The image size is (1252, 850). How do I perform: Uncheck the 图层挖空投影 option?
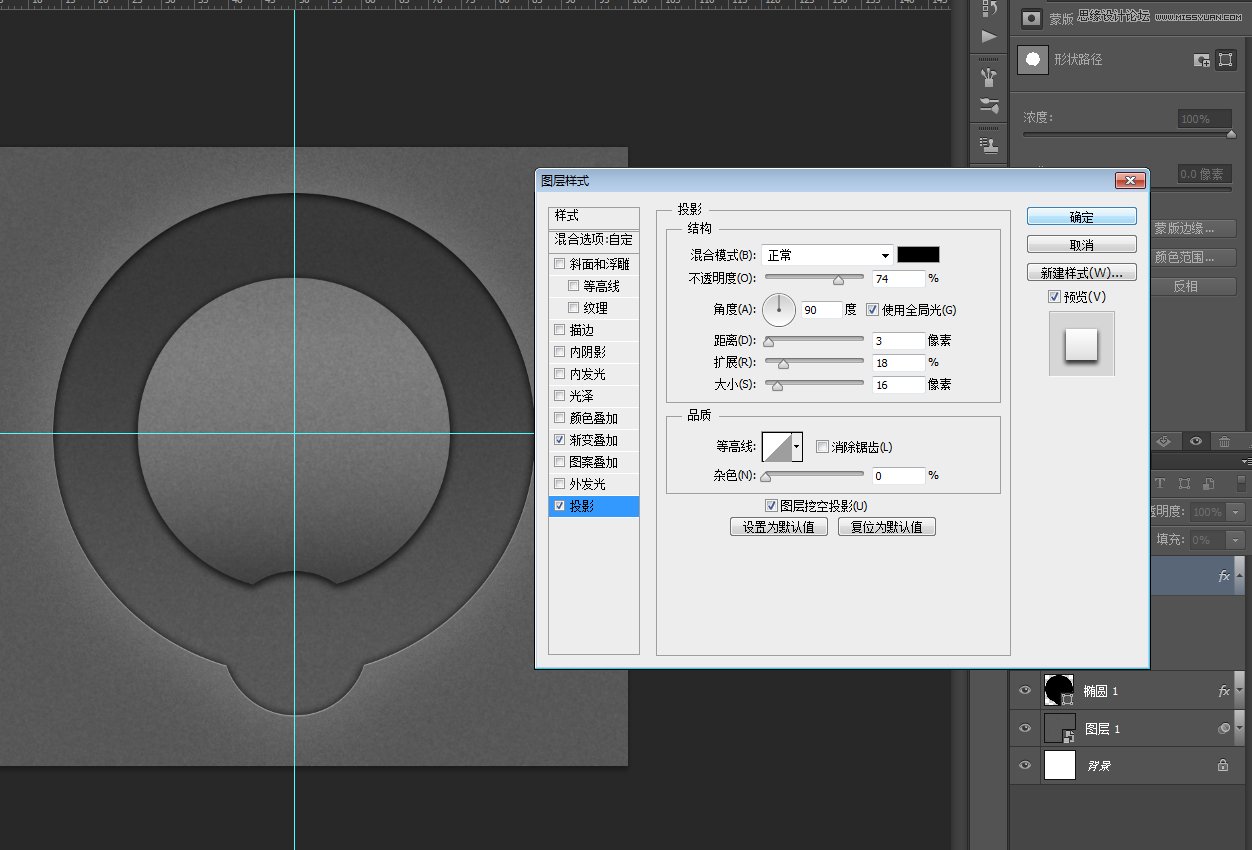click(x=771, y=505)
